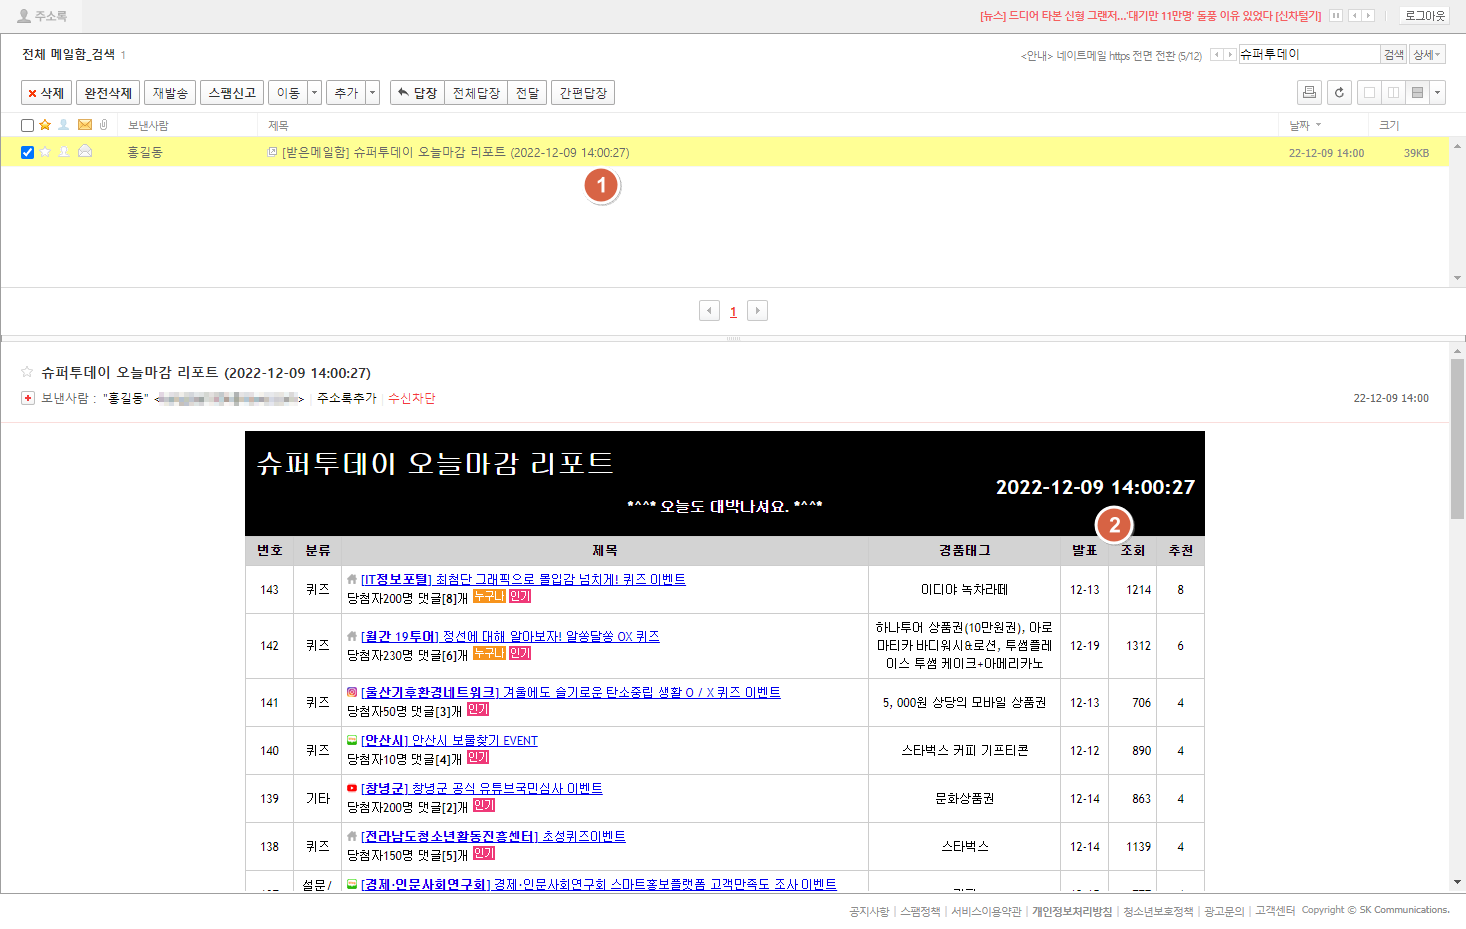This screenshot has height=929, width=1466.
Task: Switch to the no-preview layout icon
Action: tap(1369, 93)
